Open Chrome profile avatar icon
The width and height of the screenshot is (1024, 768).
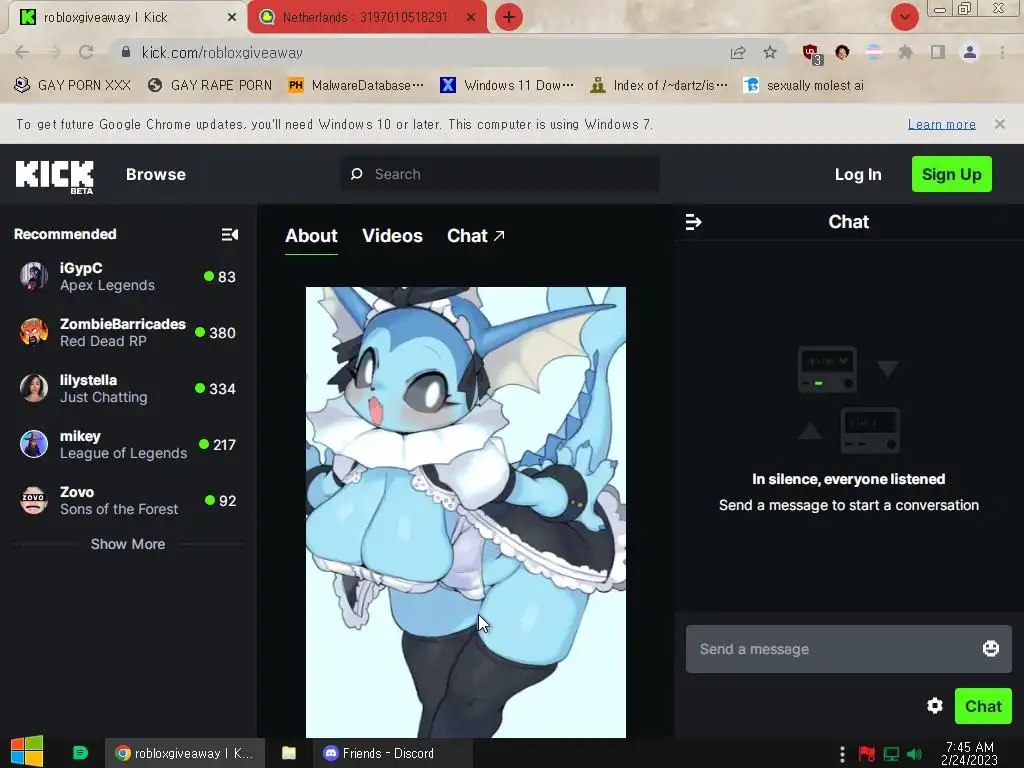point(970,52)
